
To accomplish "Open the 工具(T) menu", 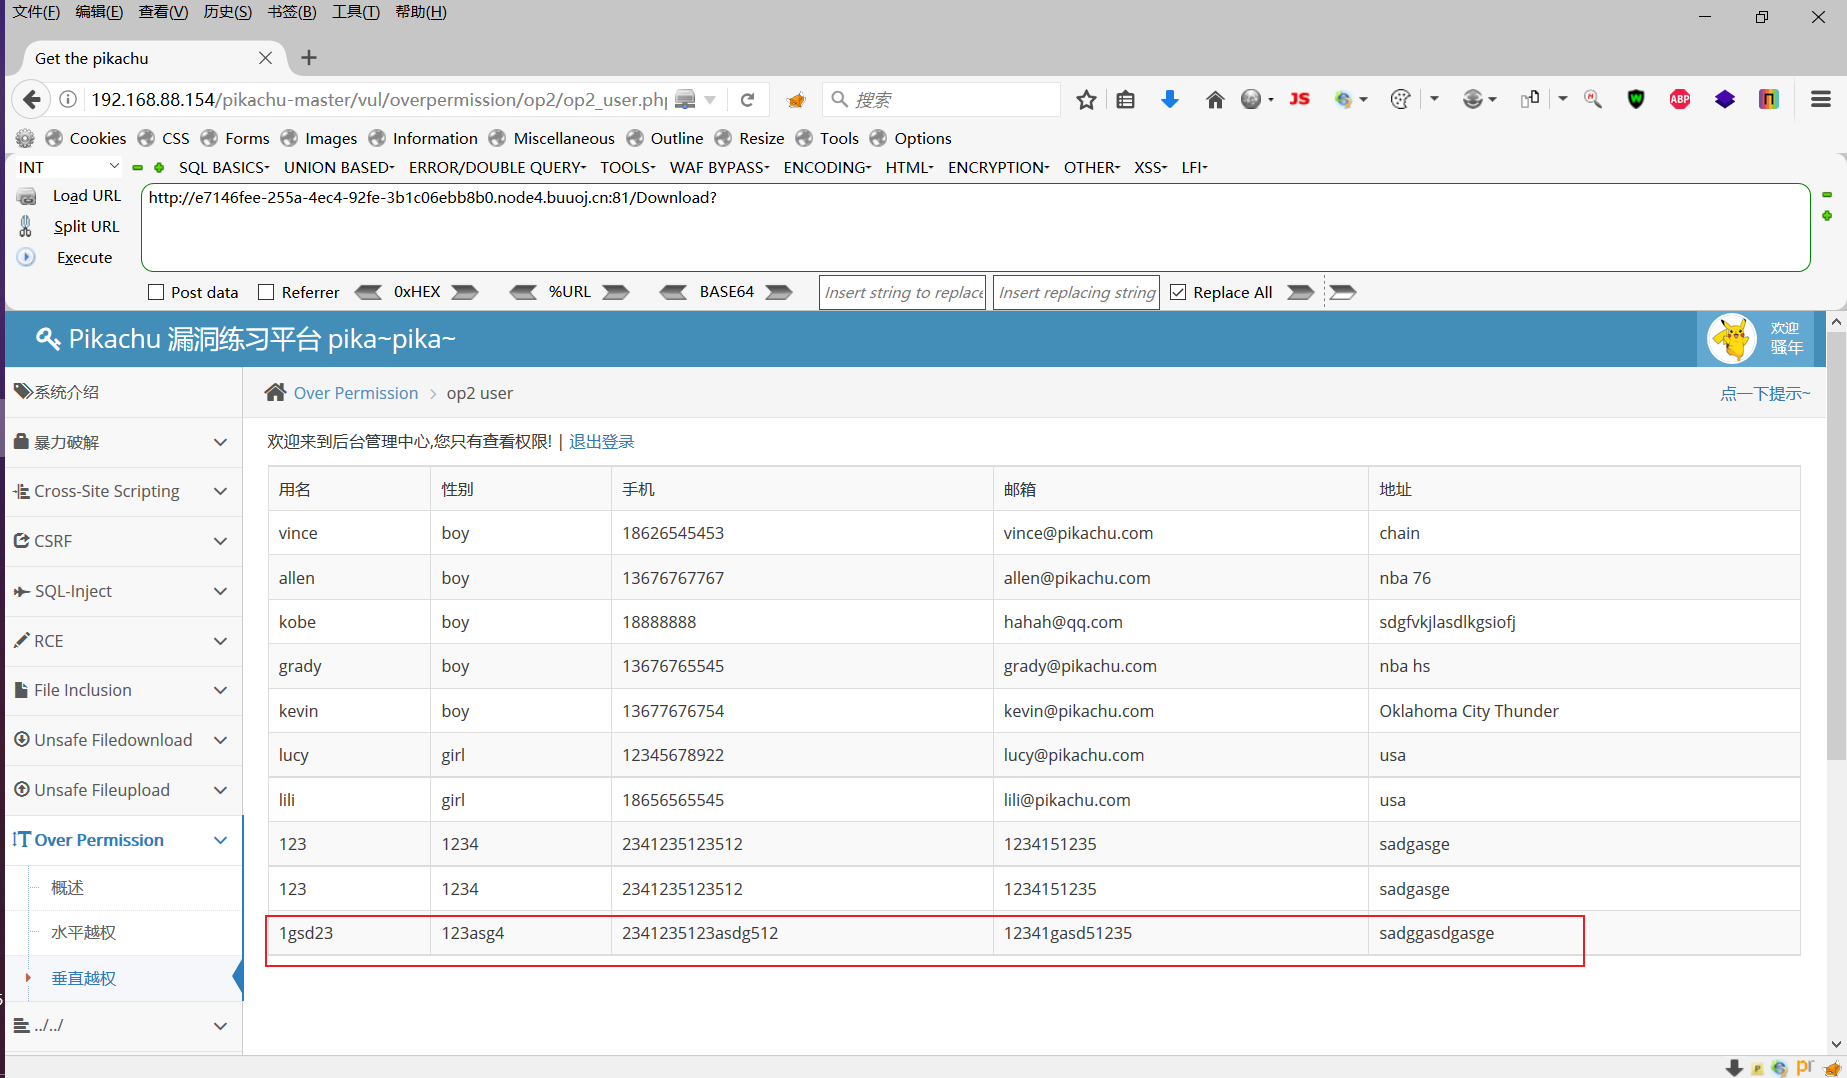I will pos(356,12).
